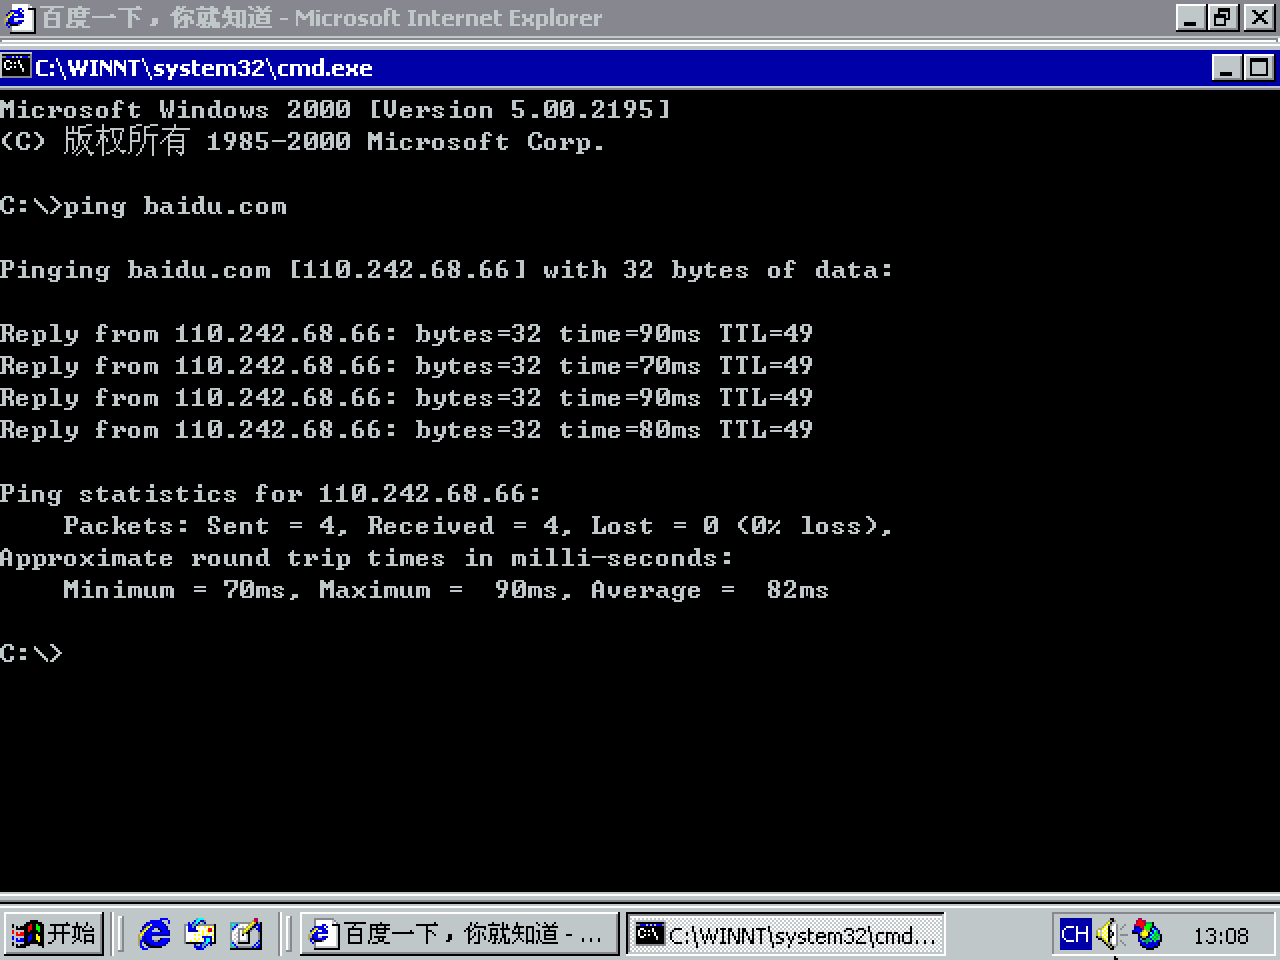Click the cmd.exe window title bar text

pyautogui.click(x=204, y=68)
